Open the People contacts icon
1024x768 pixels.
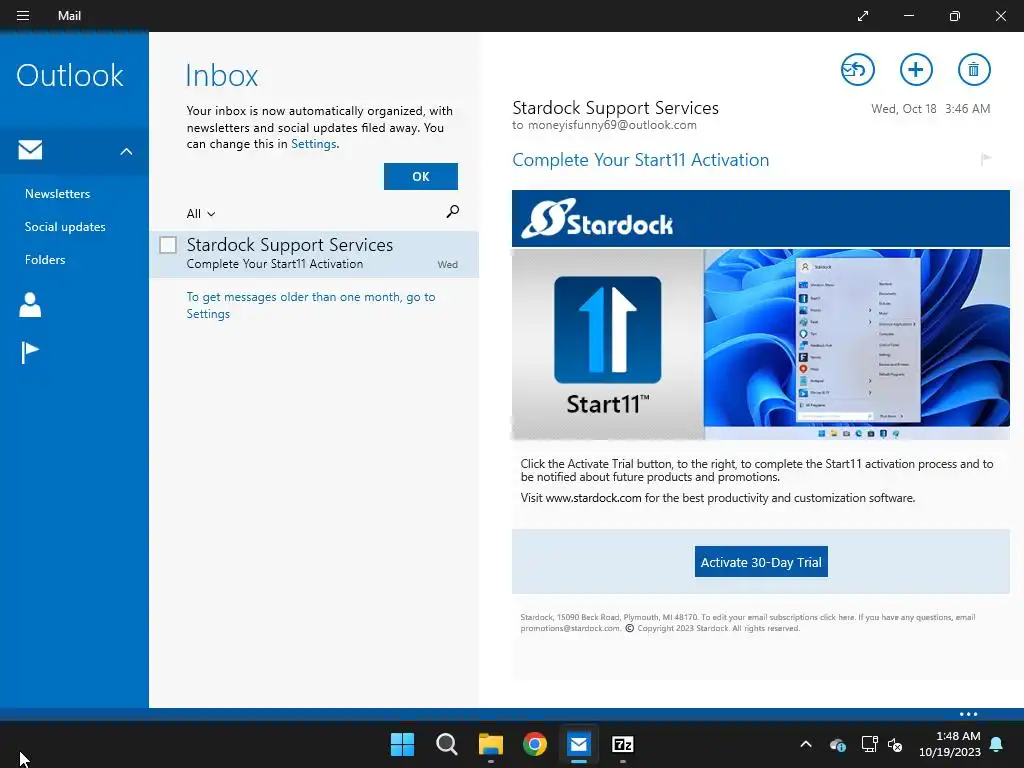pos(30,304)
